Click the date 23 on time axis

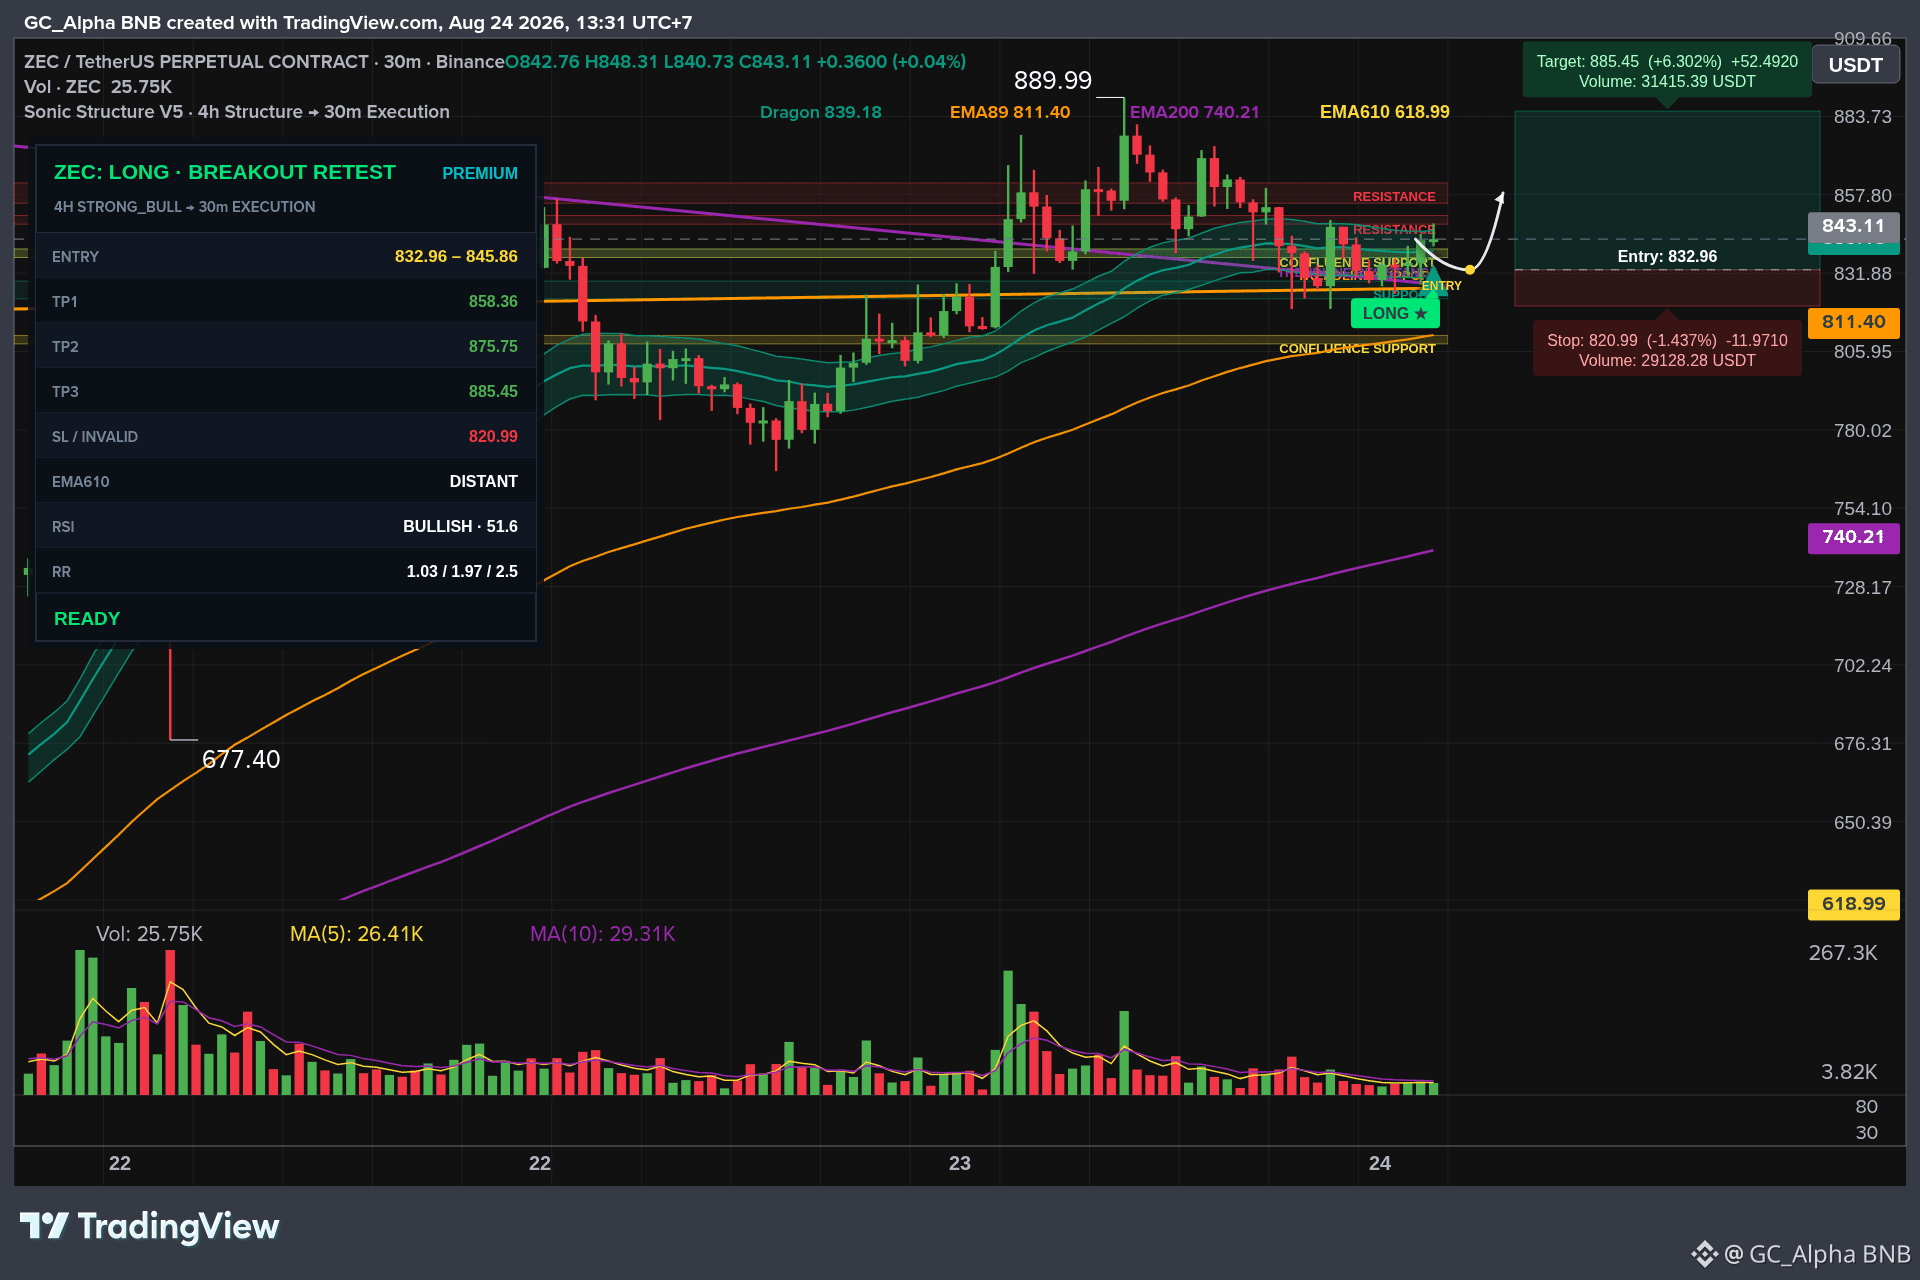(x=960, y=1163)
